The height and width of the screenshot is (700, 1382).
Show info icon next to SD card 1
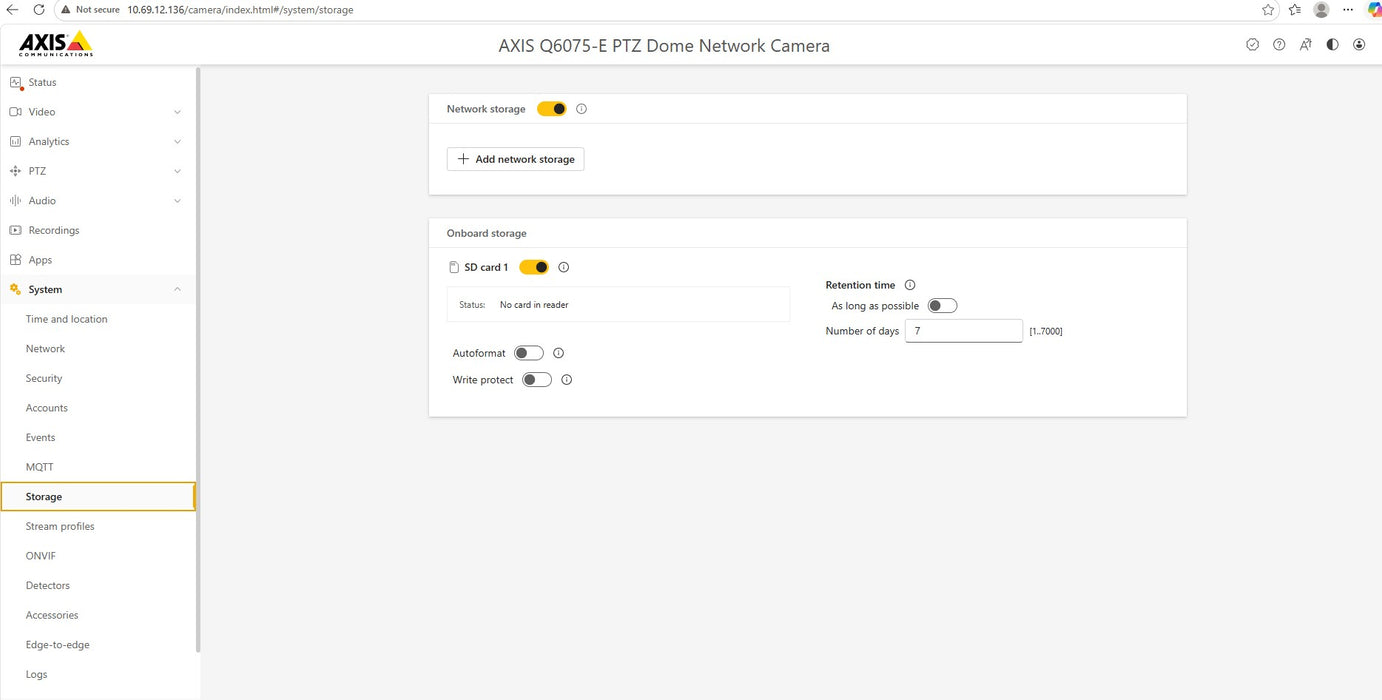[x=564, y=267]
